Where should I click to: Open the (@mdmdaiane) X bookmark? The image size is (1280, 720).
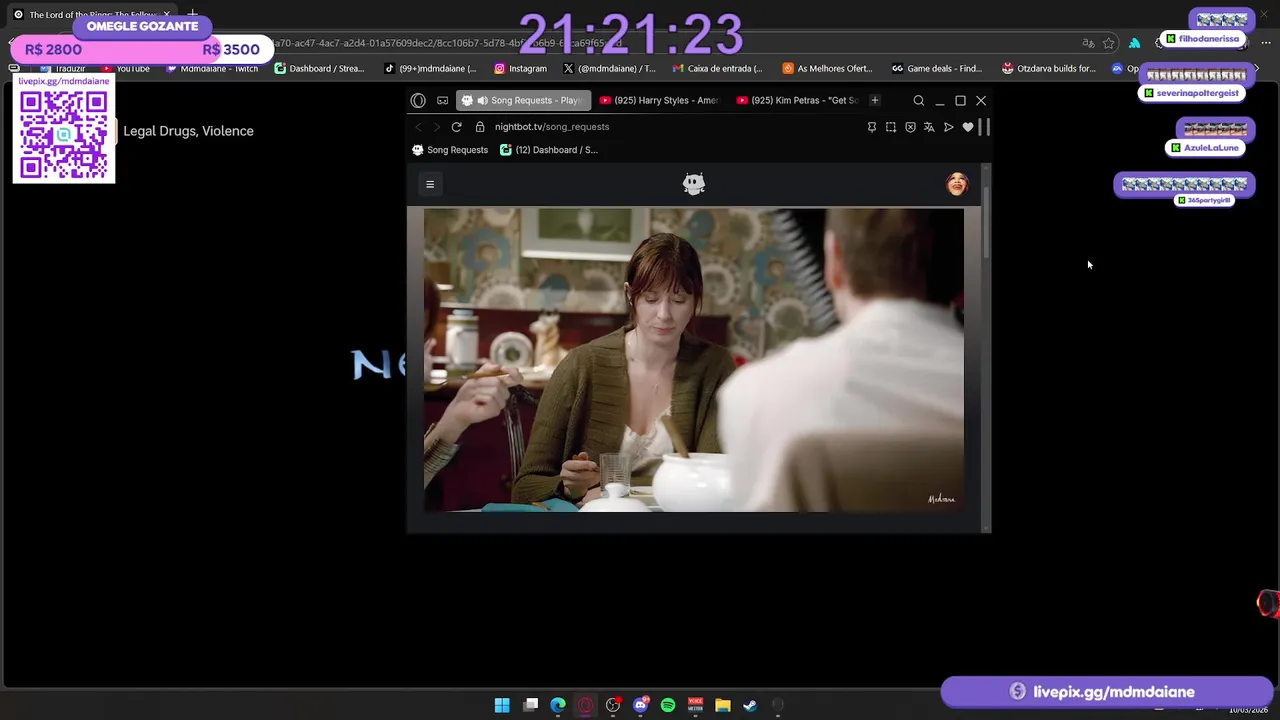coord(609,69)
